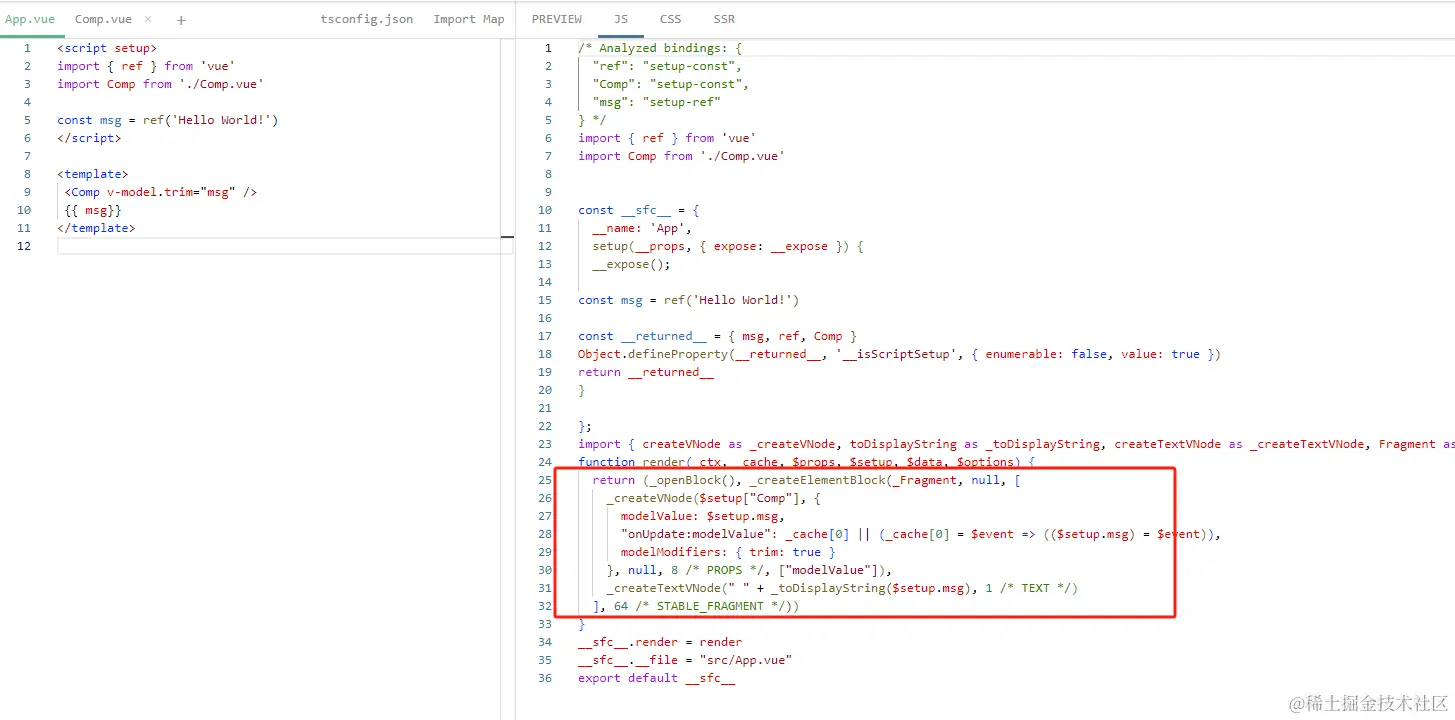
Task: Click the 'Object.defineProperty(__returned__' output line
Action: [899, 354]
